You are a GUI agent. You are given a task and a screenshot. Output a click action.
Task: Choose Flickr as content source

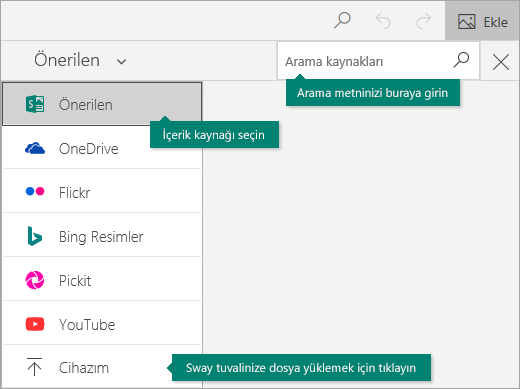(x=102, y=192)
